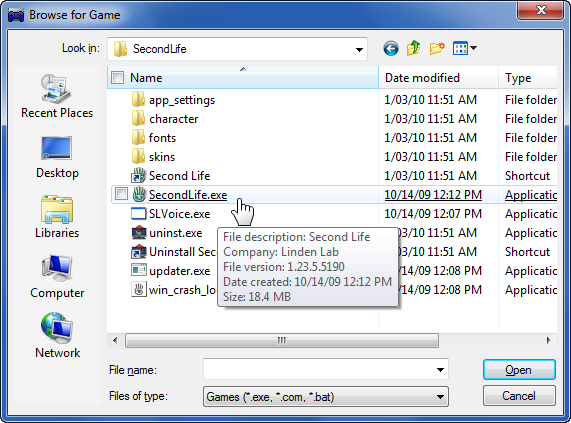Select the SecondLife.exe file name

coord(188,195)
